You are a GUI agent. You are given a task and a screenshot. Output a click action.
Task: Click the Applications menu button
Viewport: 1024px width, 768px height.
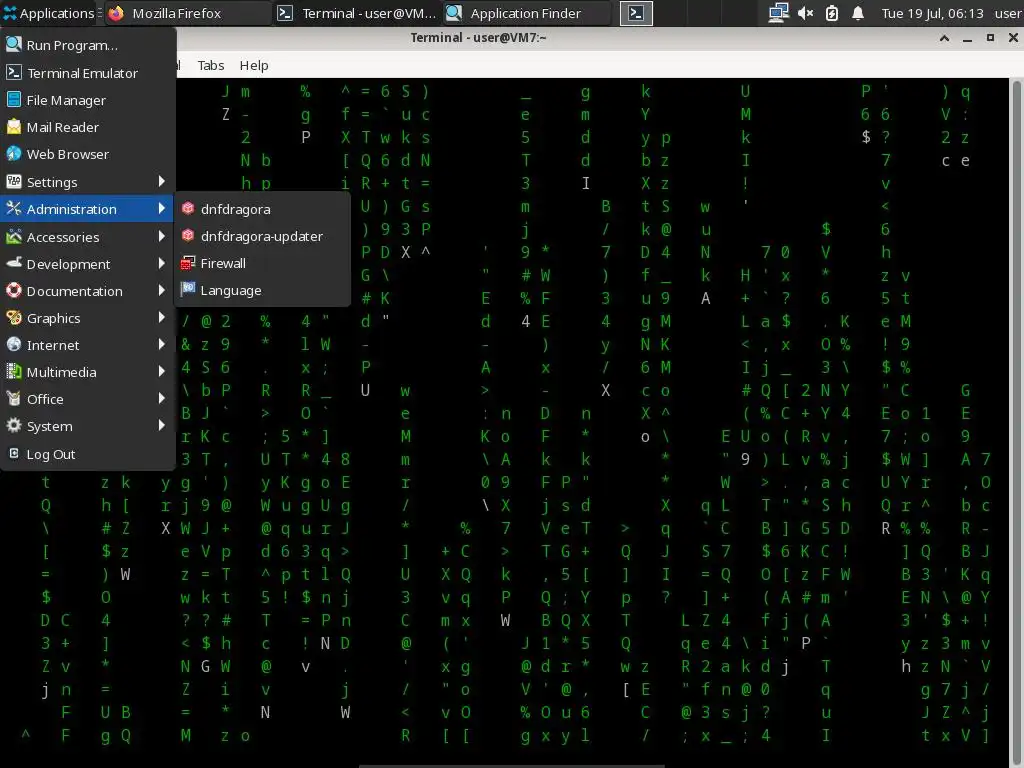pyautogui.click(x=49, y=13)
